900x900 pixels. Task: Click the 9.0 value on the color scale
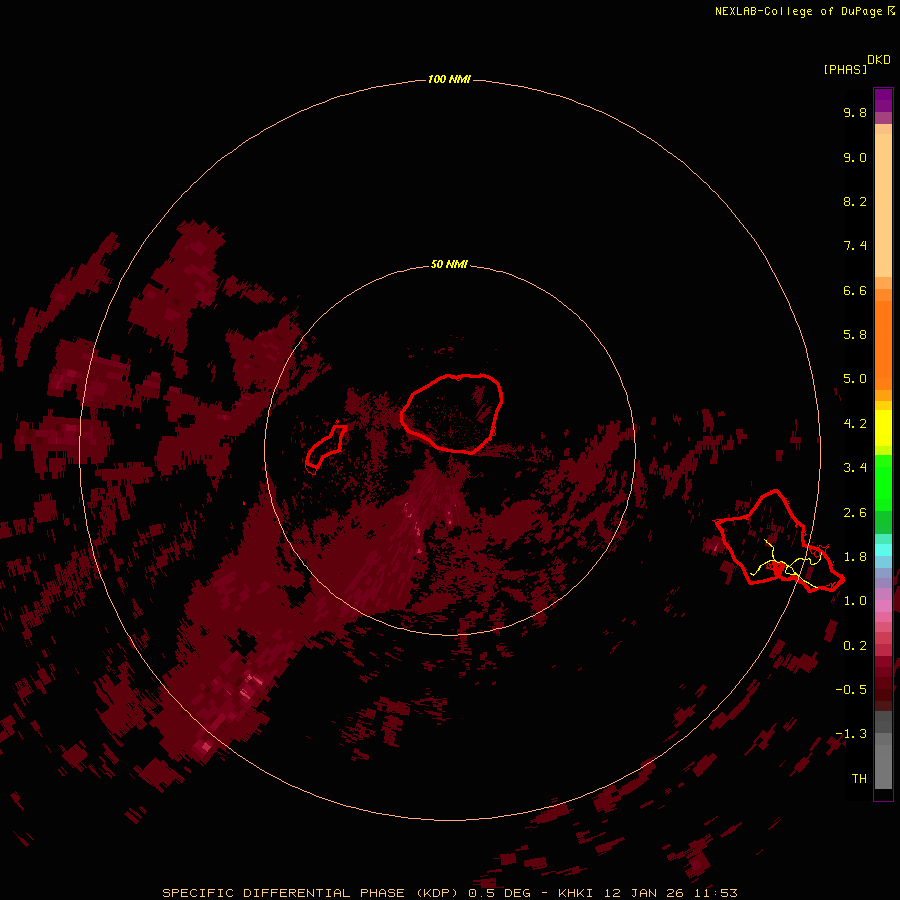click(855, 157)
